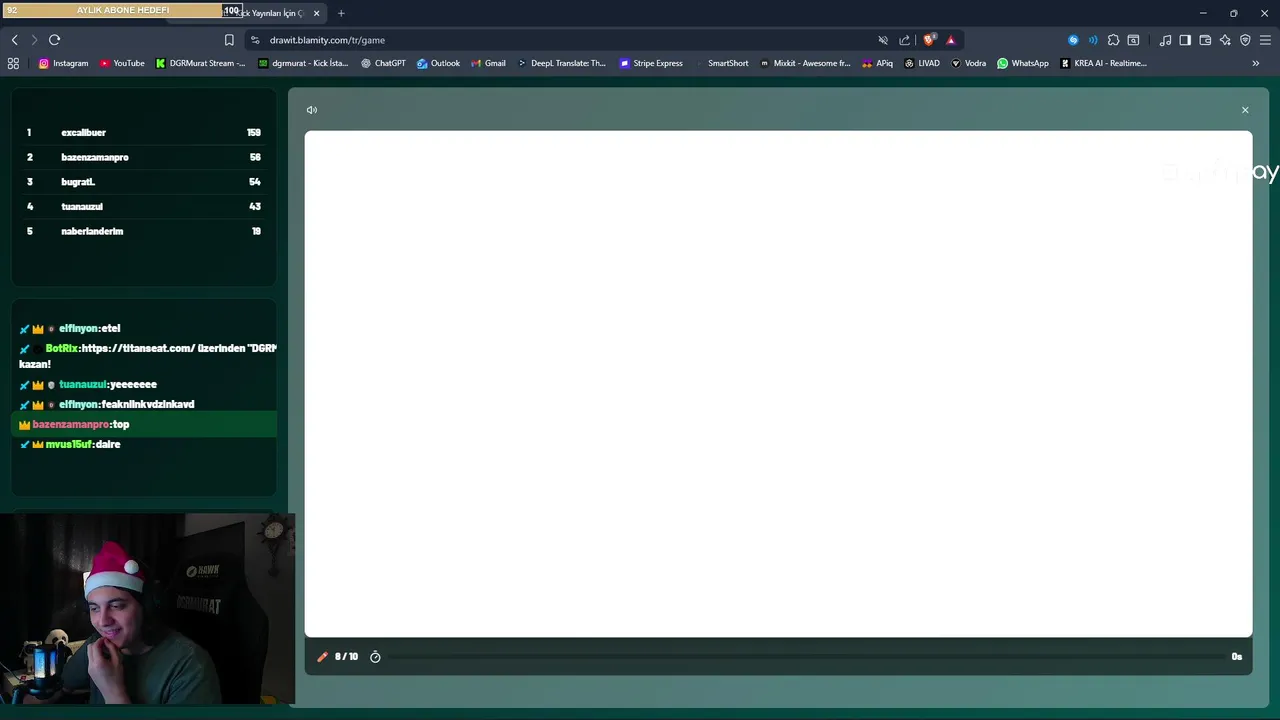The height and width of the screenshot is (720, 1280).
Task: Click the tab search toolbar icon
Action: point(1133,40)
